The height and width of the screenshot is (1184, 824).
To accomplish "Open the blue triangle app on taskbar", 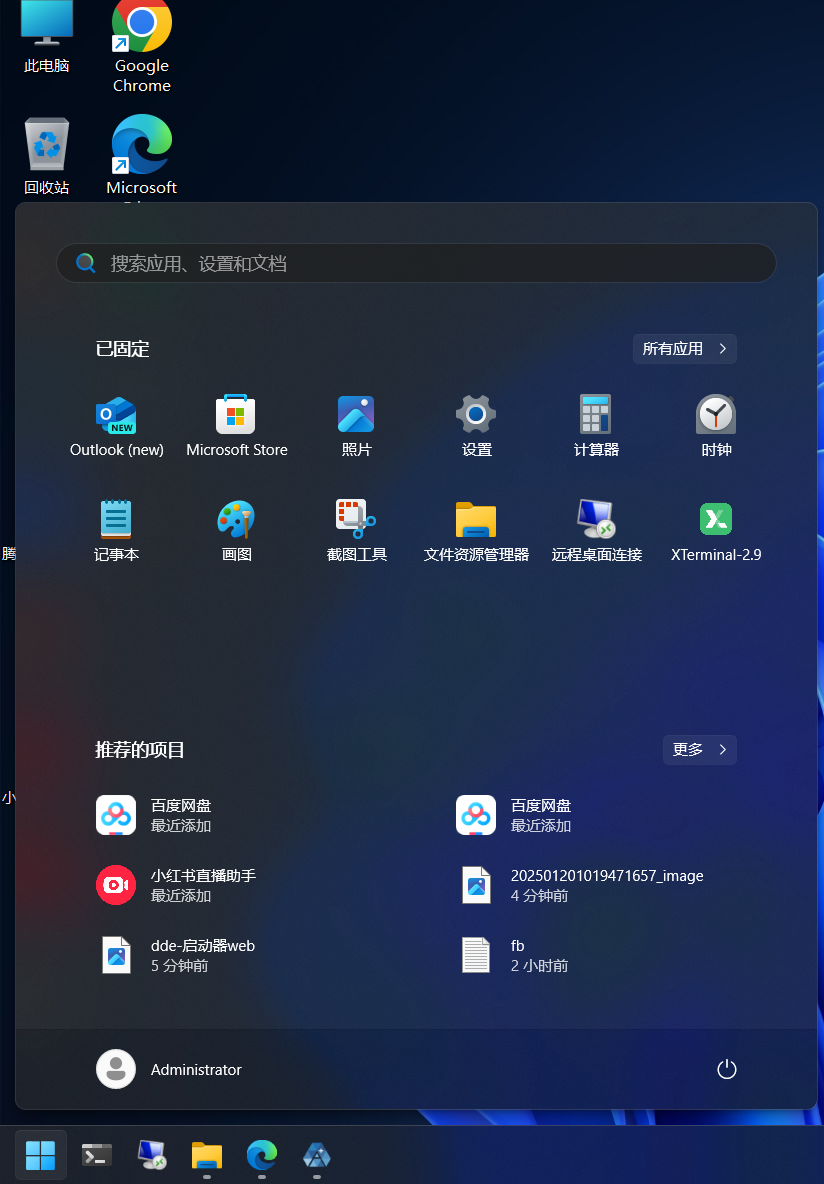I will (x=316, y=1155).
